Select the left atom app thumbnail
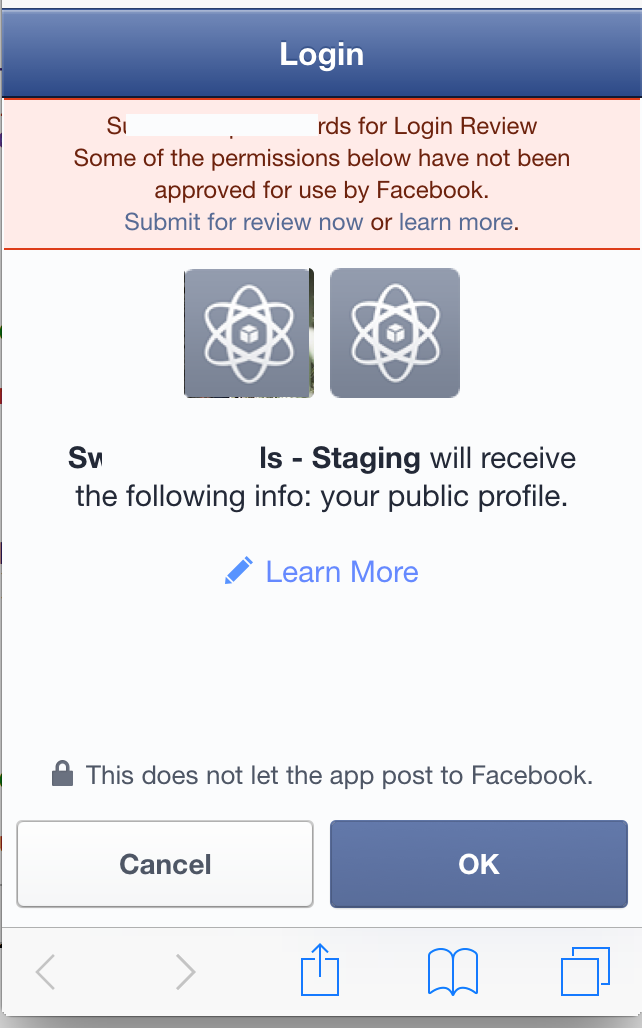Image resolution: width=642 pixels, height=1028 pixels. coord(249,333)
